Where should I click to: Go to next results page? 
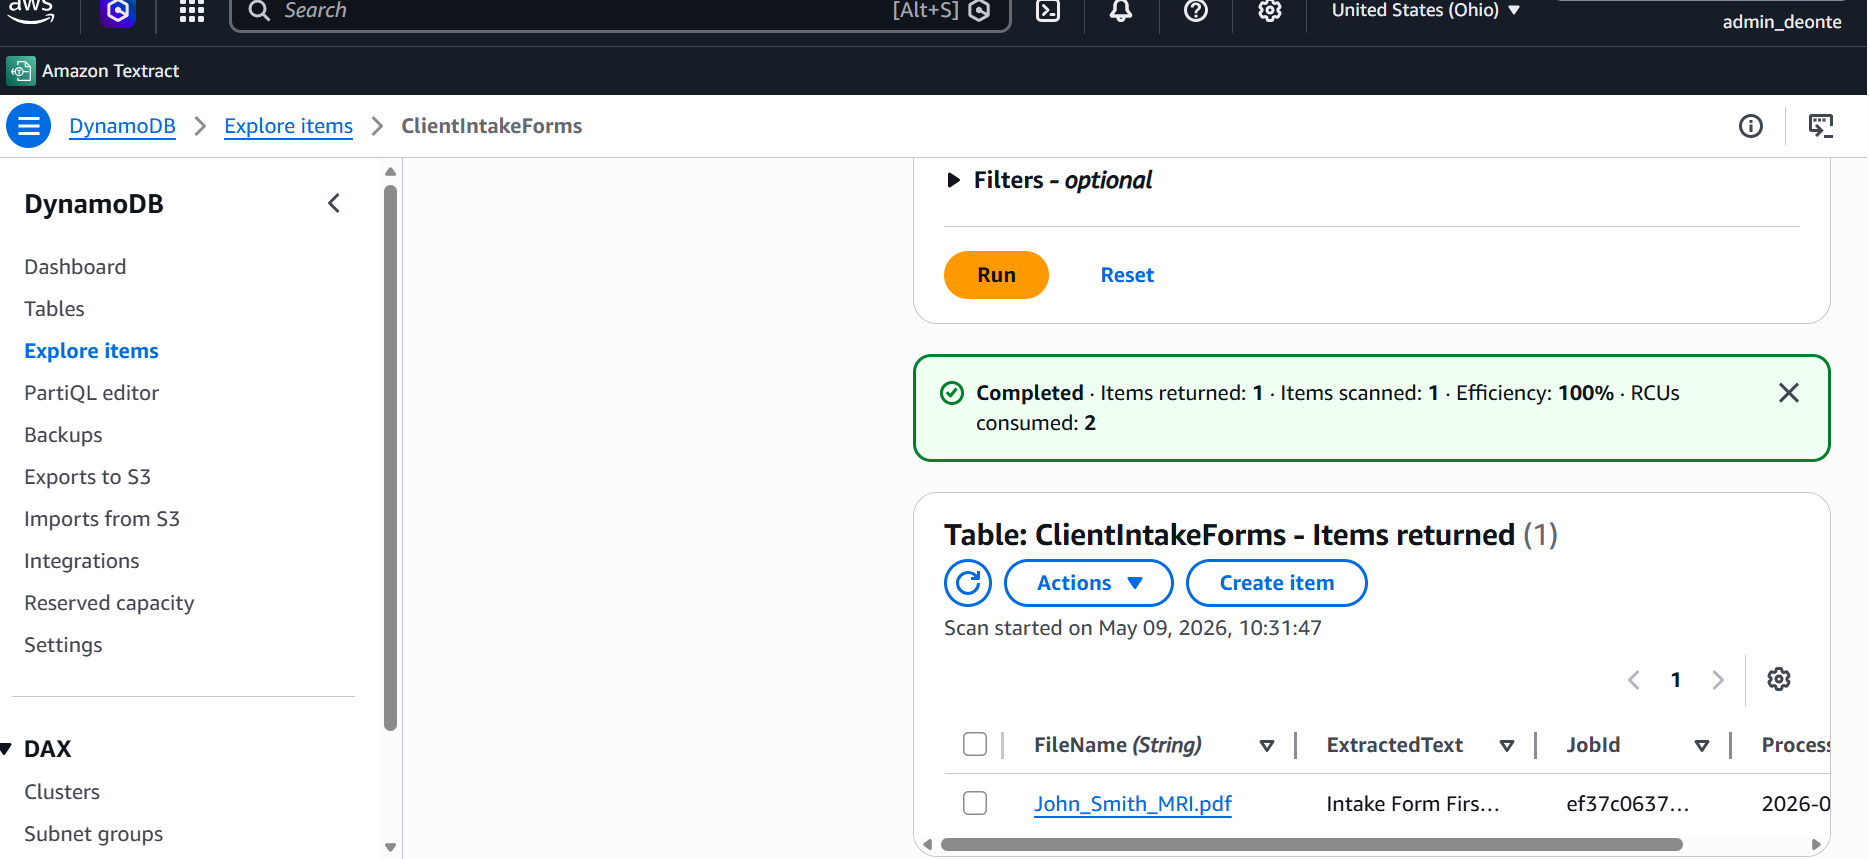[x=1718, y=680]
